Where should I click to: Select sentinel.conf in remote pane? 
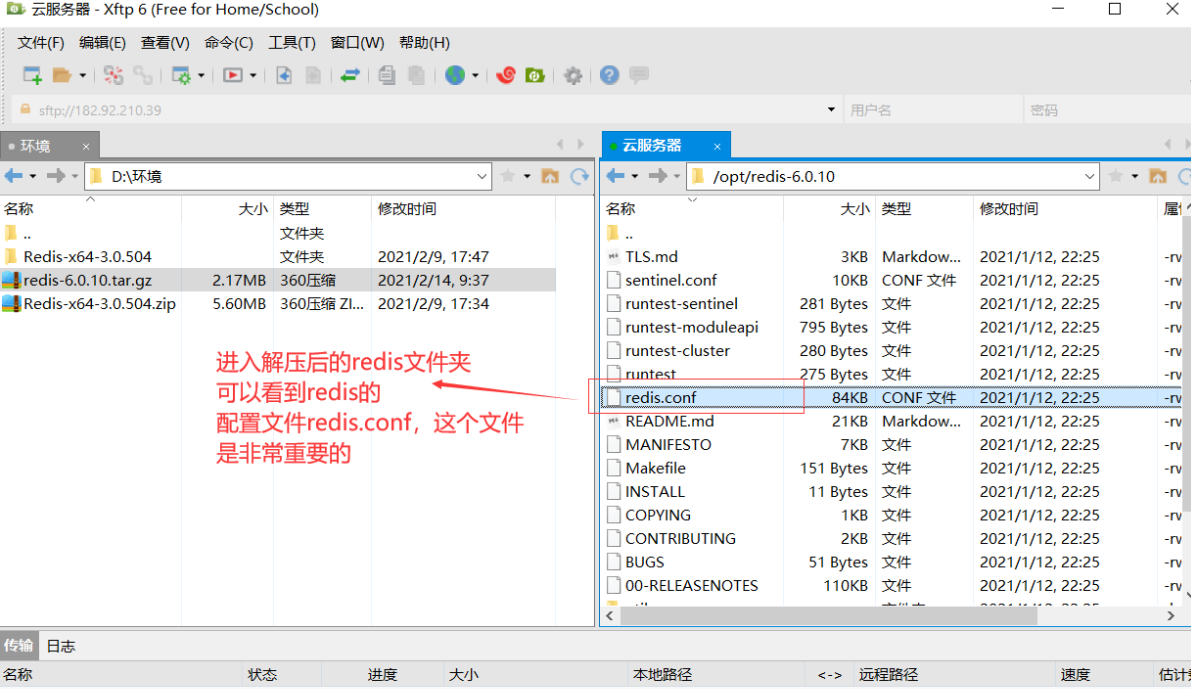[x=892, y=280]
